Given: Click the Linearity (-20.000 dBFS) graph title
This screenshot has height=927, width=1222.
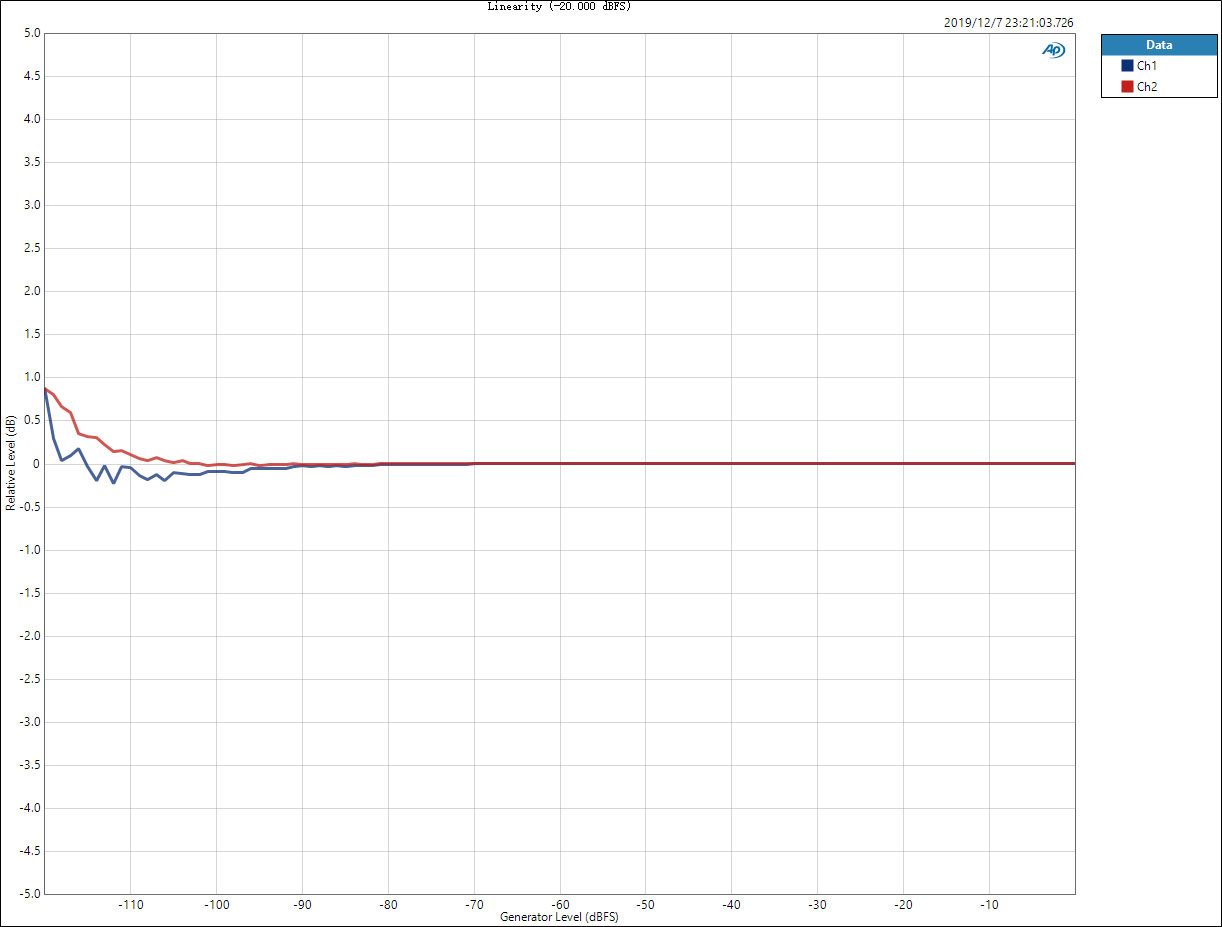Looking at the screenshot, I should tap(559, 6).
